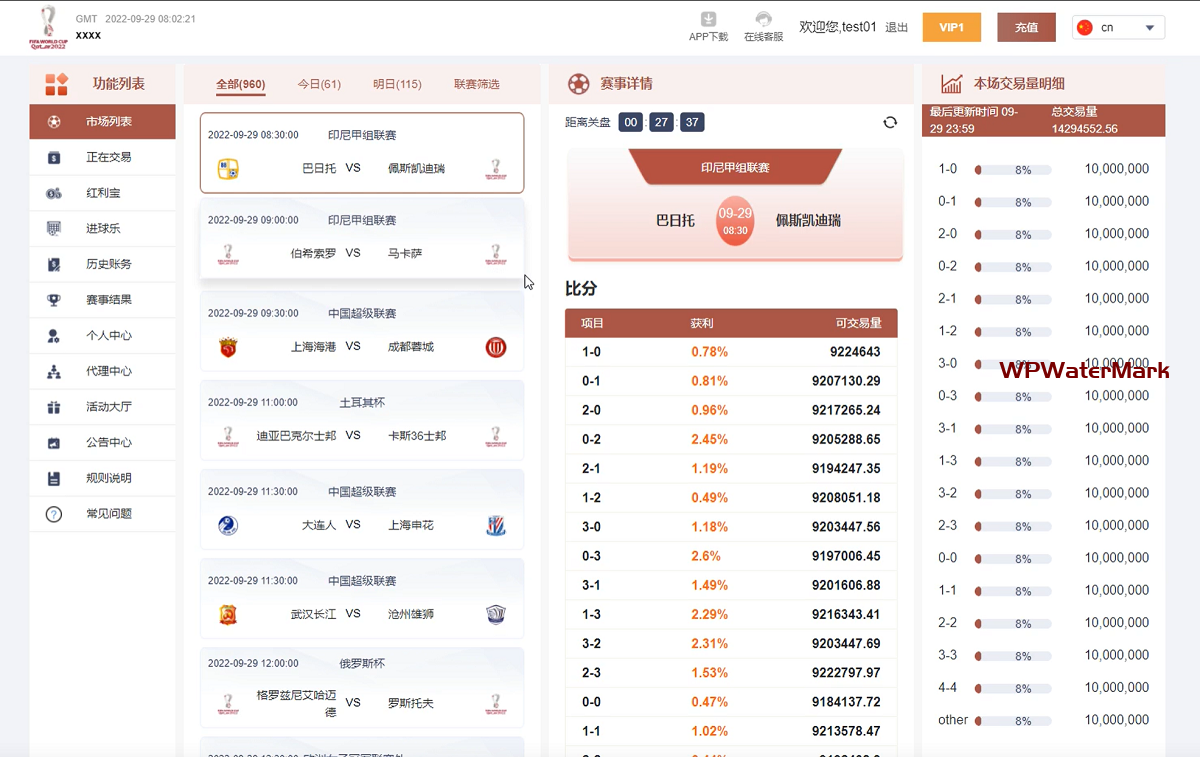Open the 联赛筛选 league filter

476,85
